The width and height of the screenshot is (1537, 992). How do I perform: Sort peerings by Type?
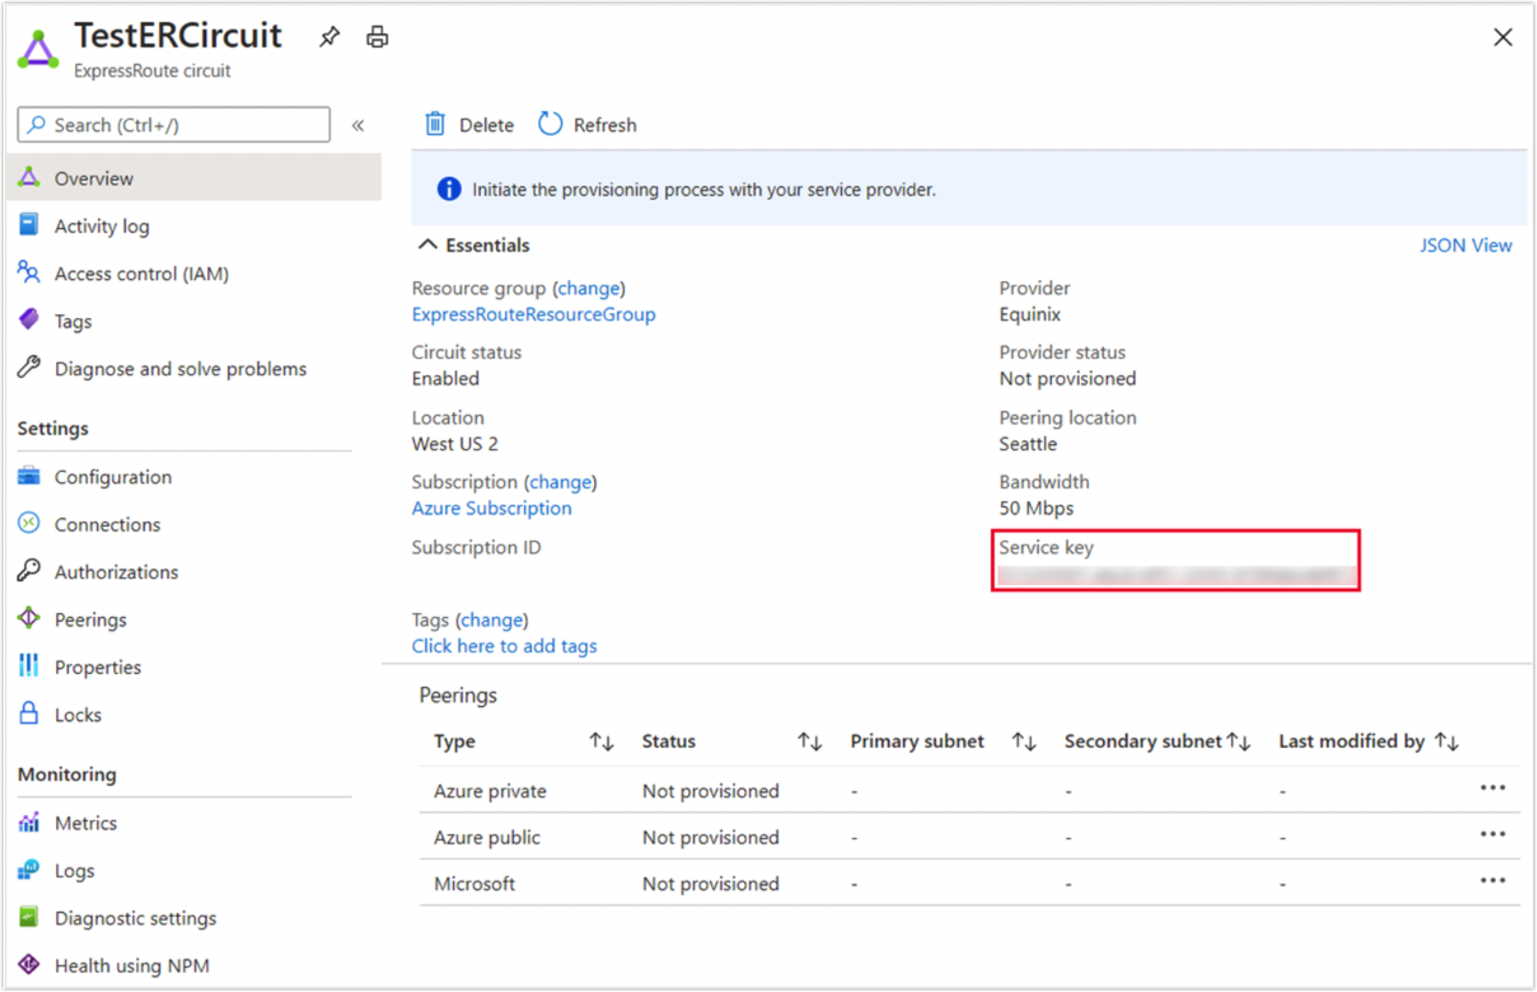[x=601, y=741]
